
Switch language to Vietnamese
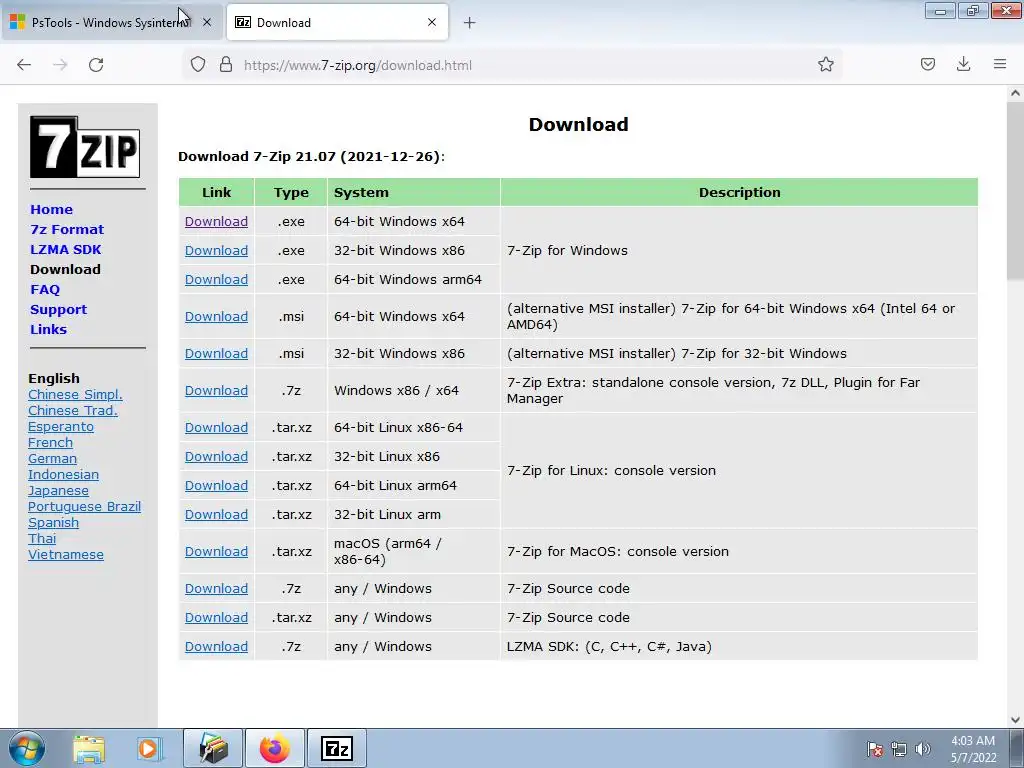click(66, 554)
